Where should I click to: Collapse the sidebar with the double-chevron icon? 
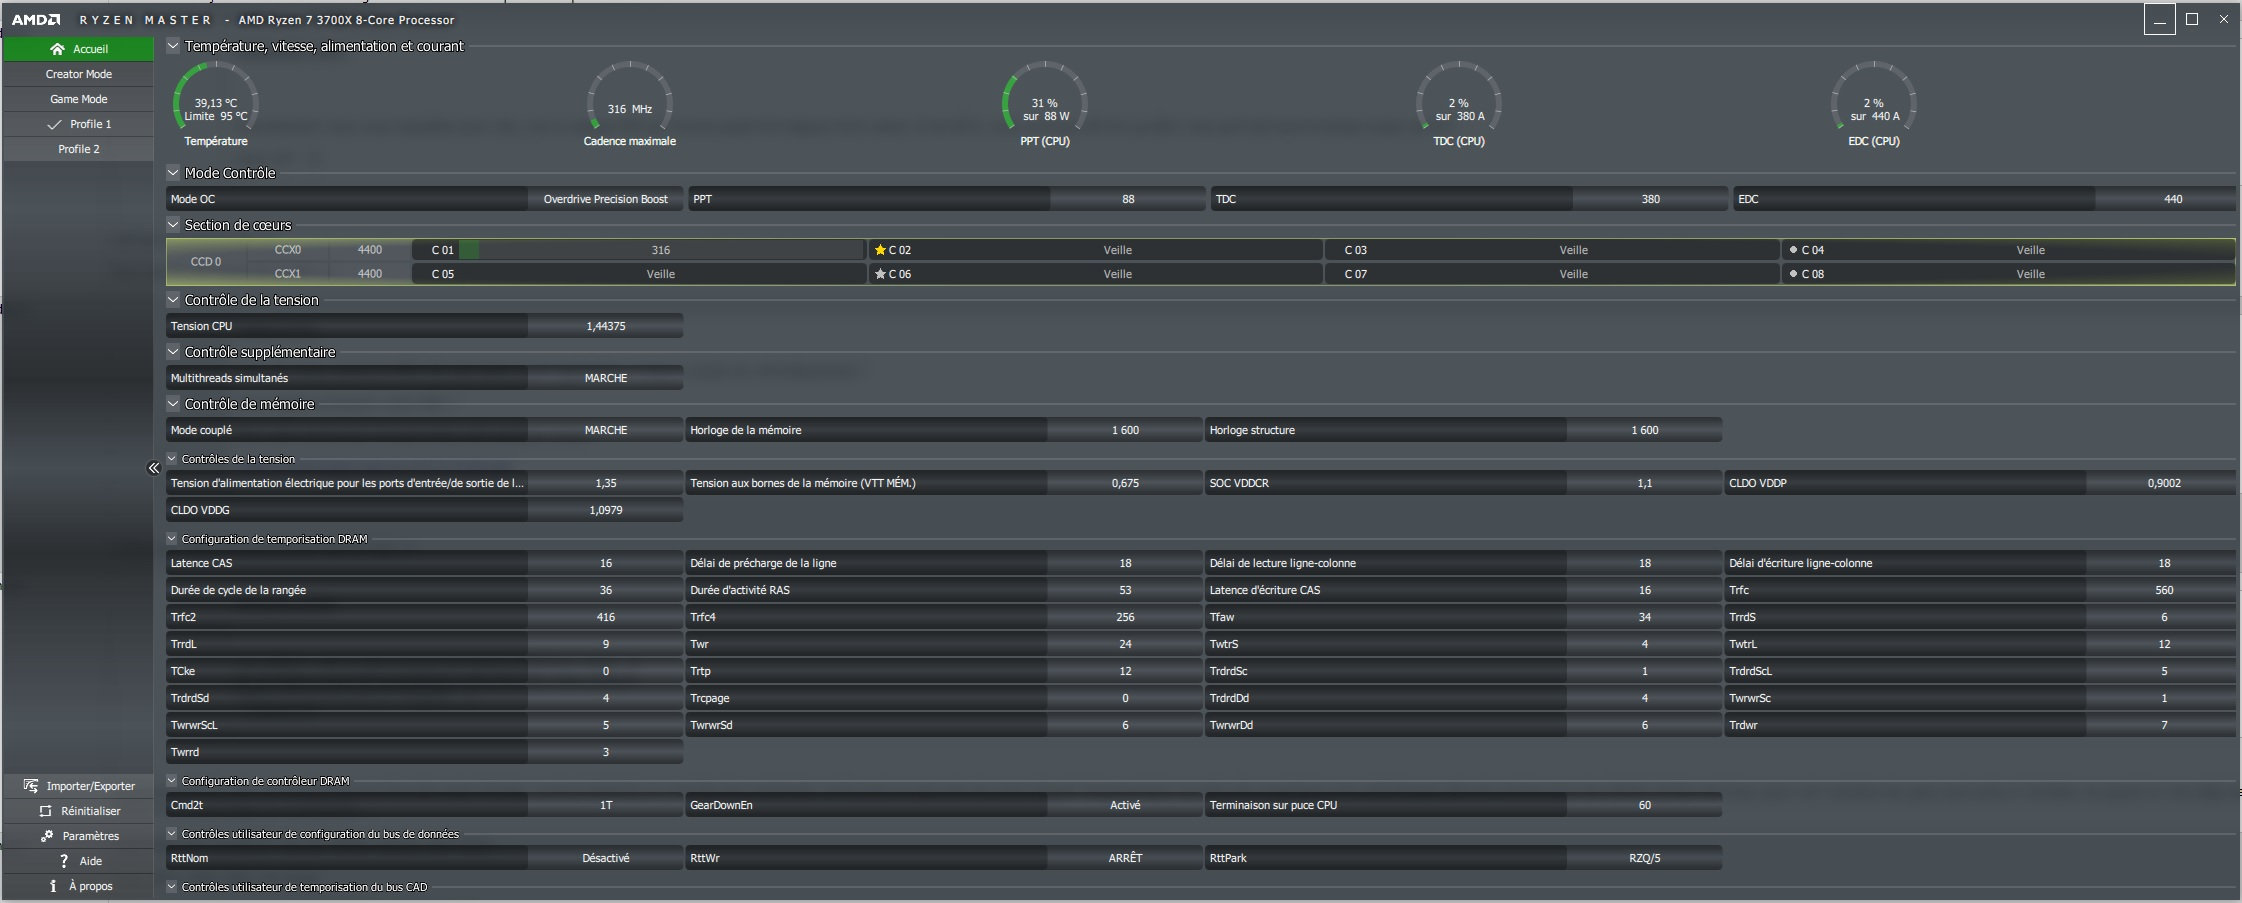pos(154,468)
